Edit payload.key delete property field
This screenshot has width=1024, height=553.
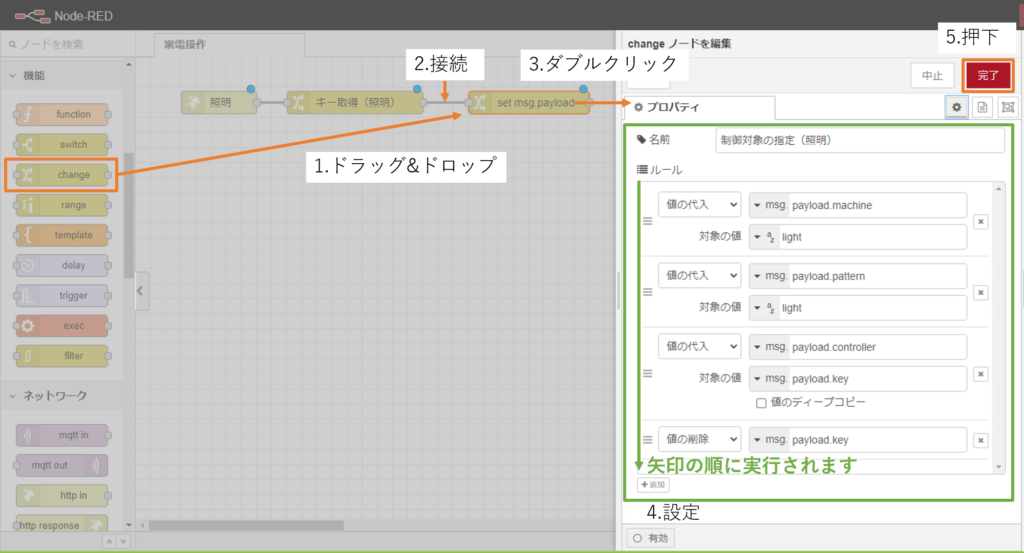877,440
